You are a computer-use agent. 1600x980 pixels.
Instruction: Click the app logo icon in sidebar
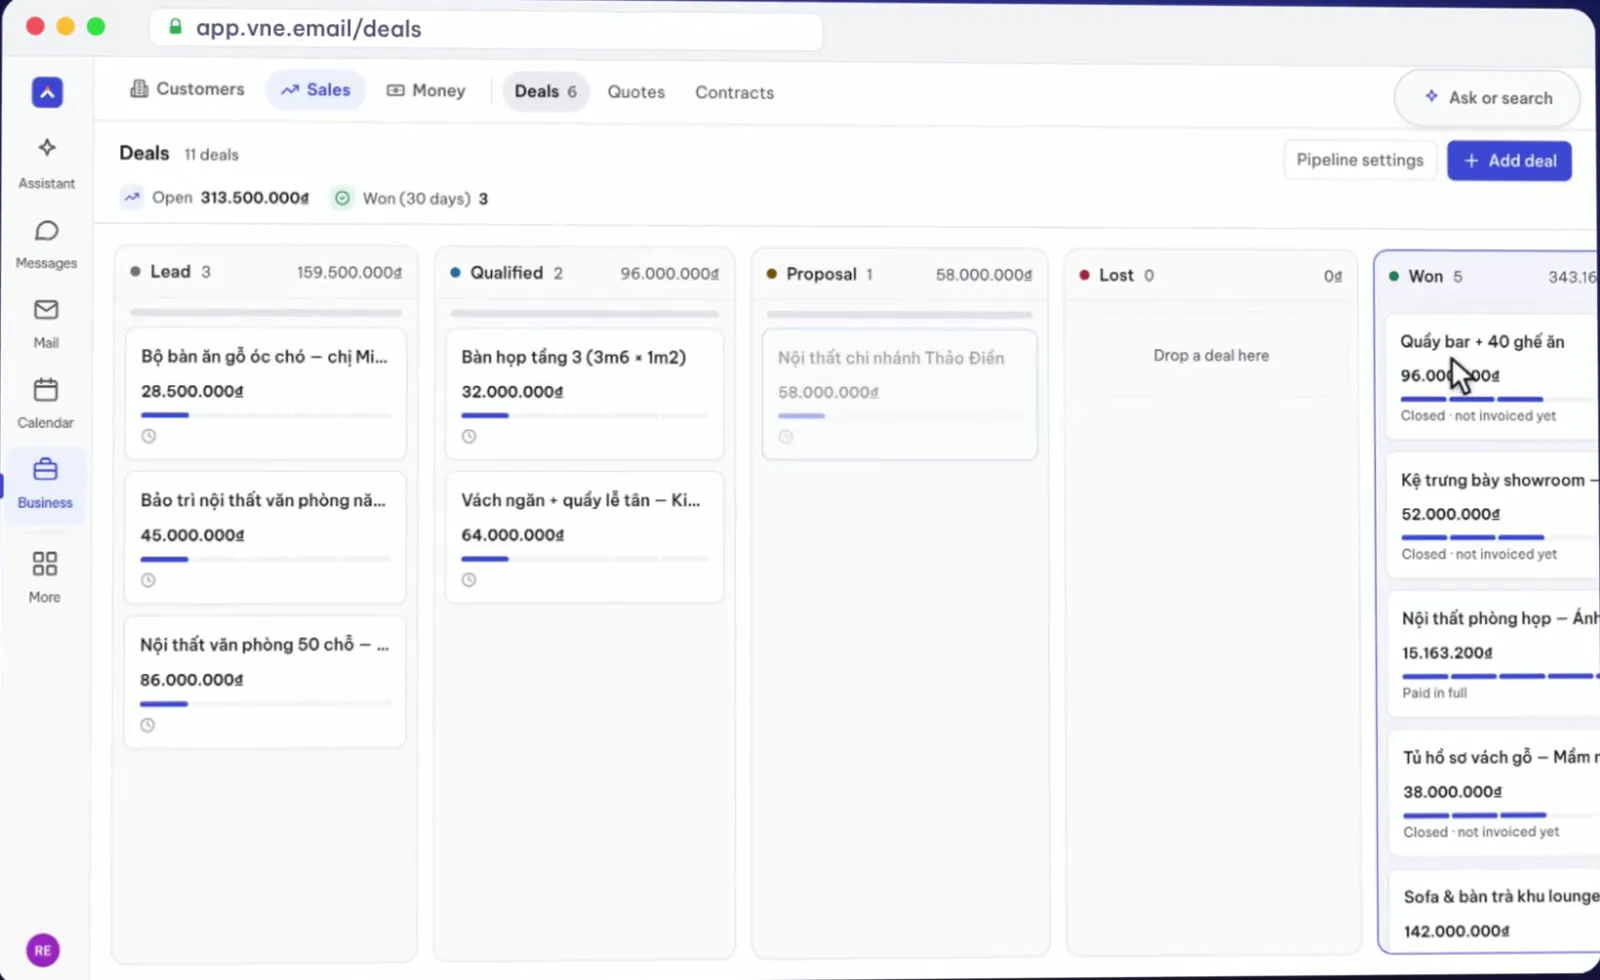pyautogui.click(x=47, y=92)
